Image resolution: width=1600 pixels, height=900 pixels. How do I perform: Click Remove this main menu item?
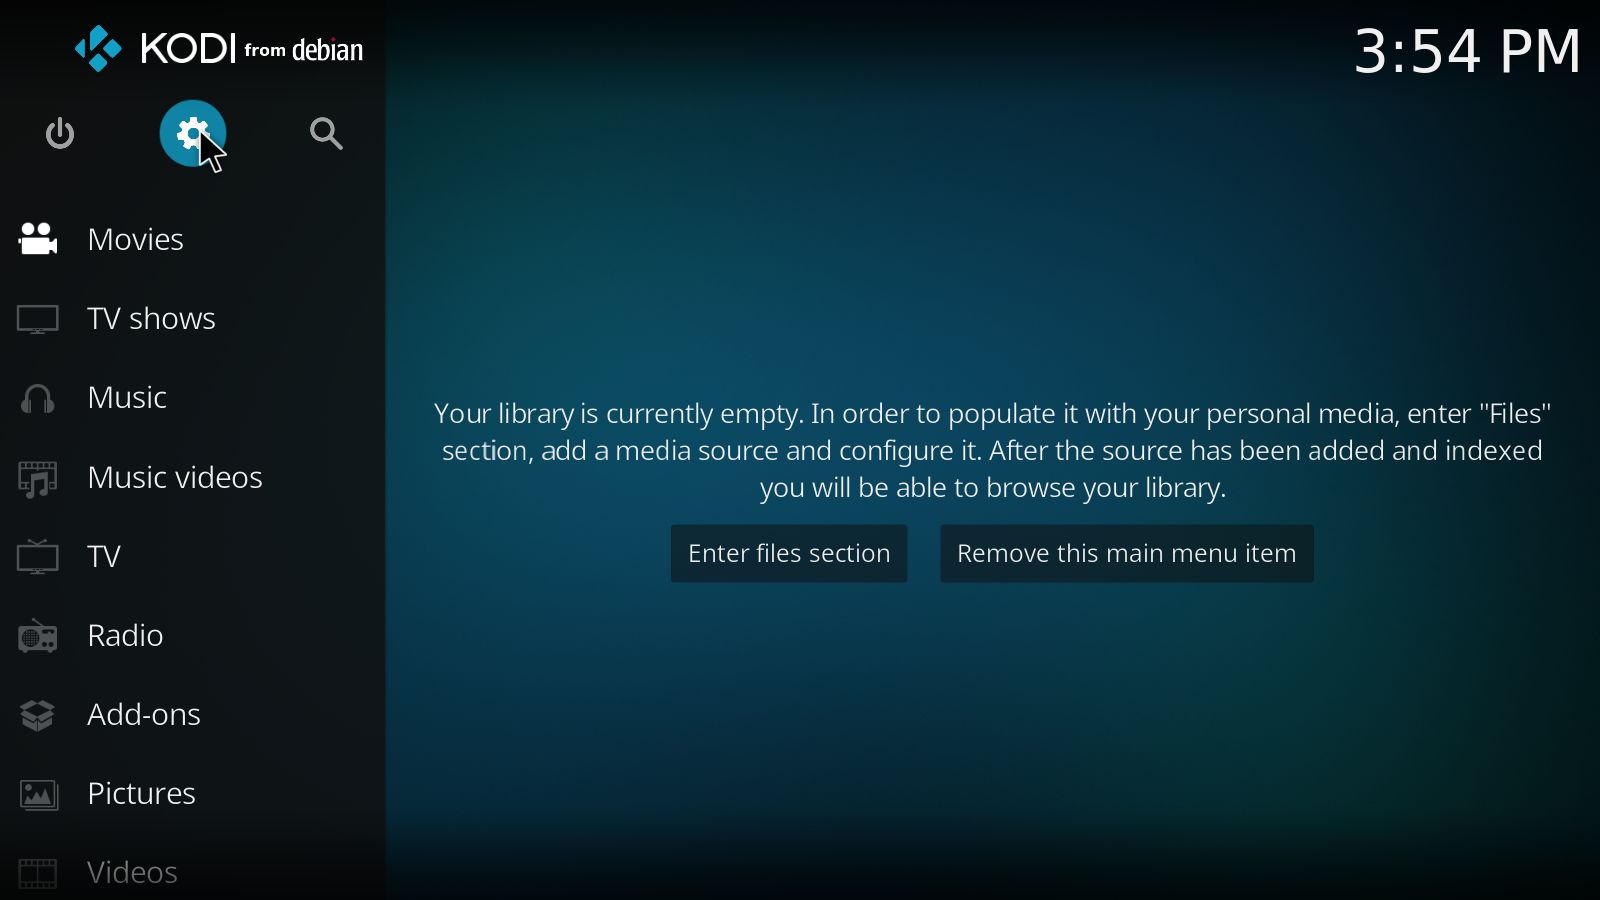tap(1126, 554)
